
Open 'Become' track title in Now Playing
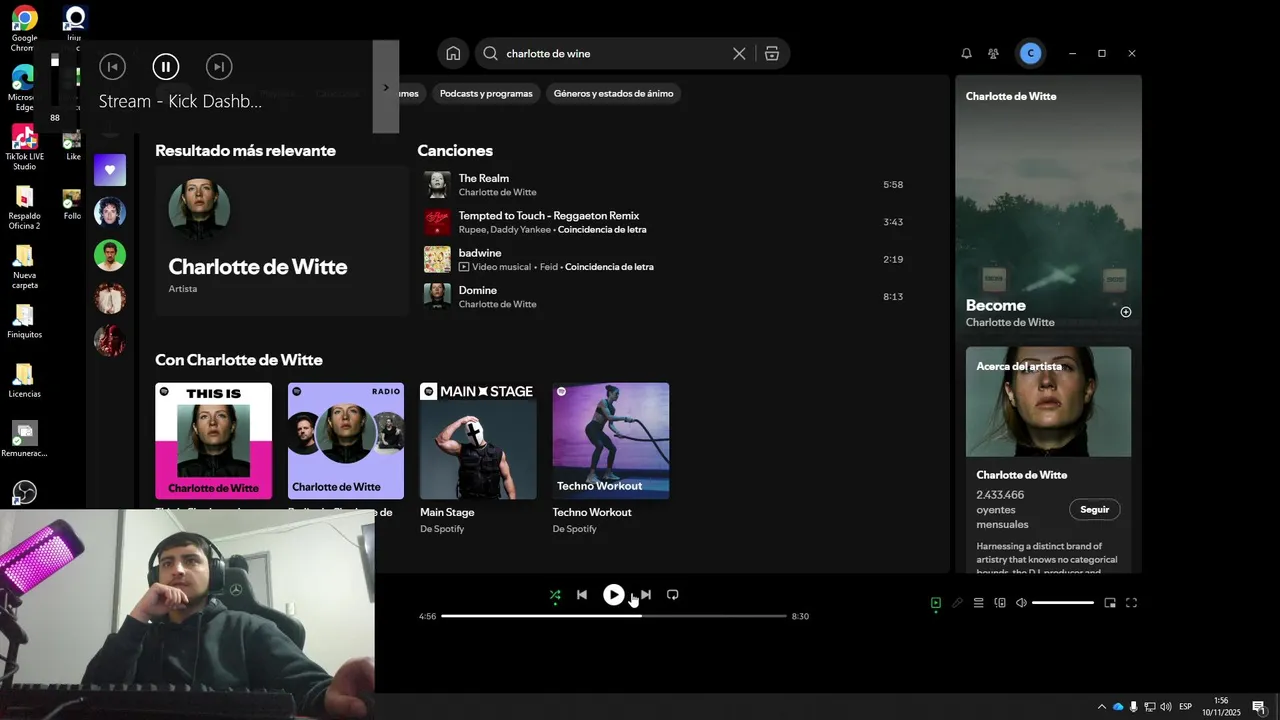coord(996,305)
